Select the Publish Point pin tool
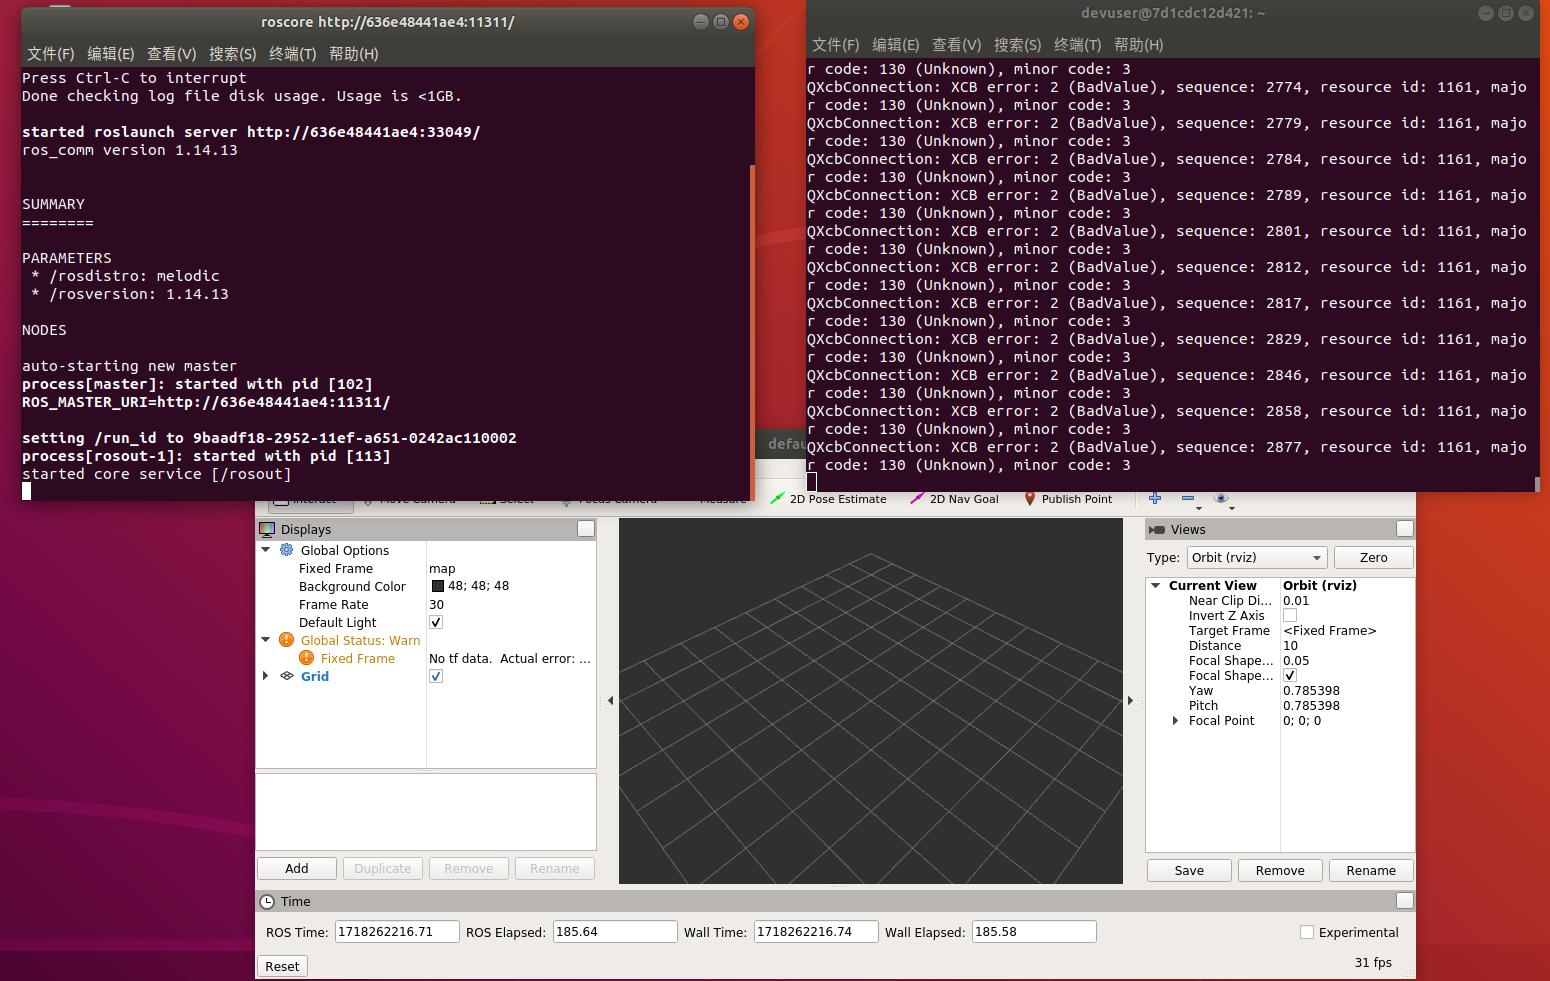This screenshot has height=981, width=1550. click(1068, 499)
